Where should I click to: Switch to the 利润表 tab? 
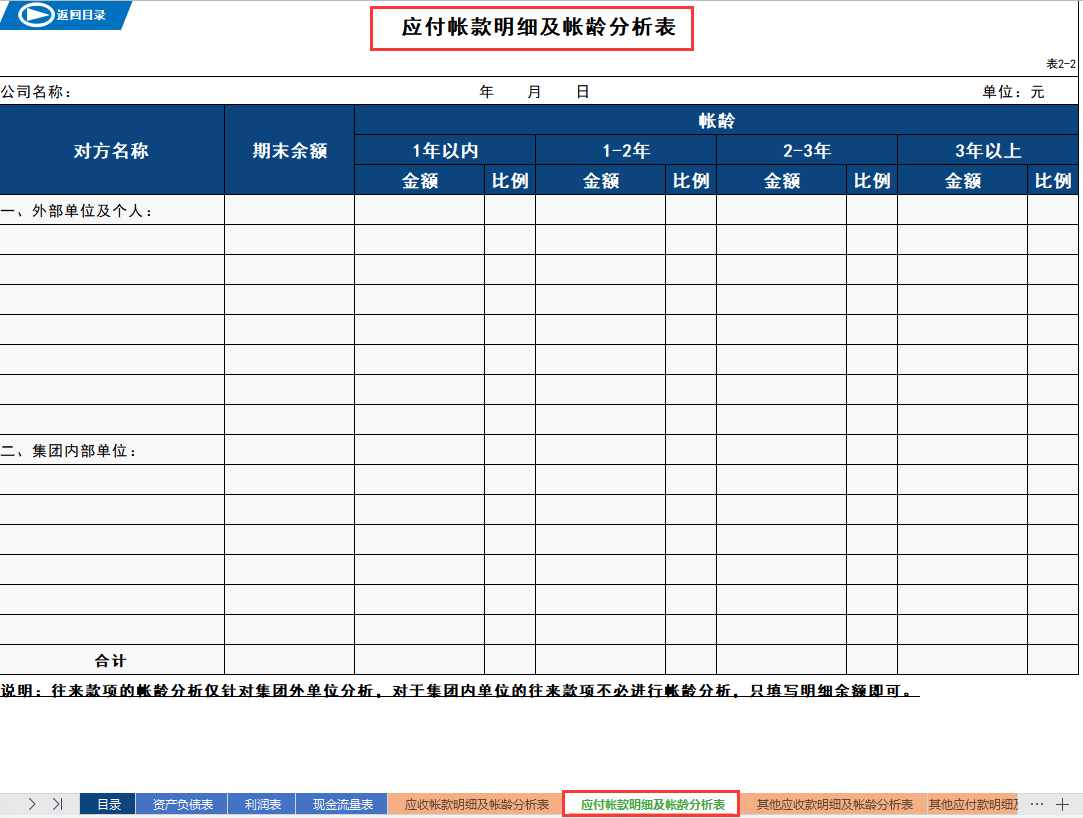(x=261, y=802)
